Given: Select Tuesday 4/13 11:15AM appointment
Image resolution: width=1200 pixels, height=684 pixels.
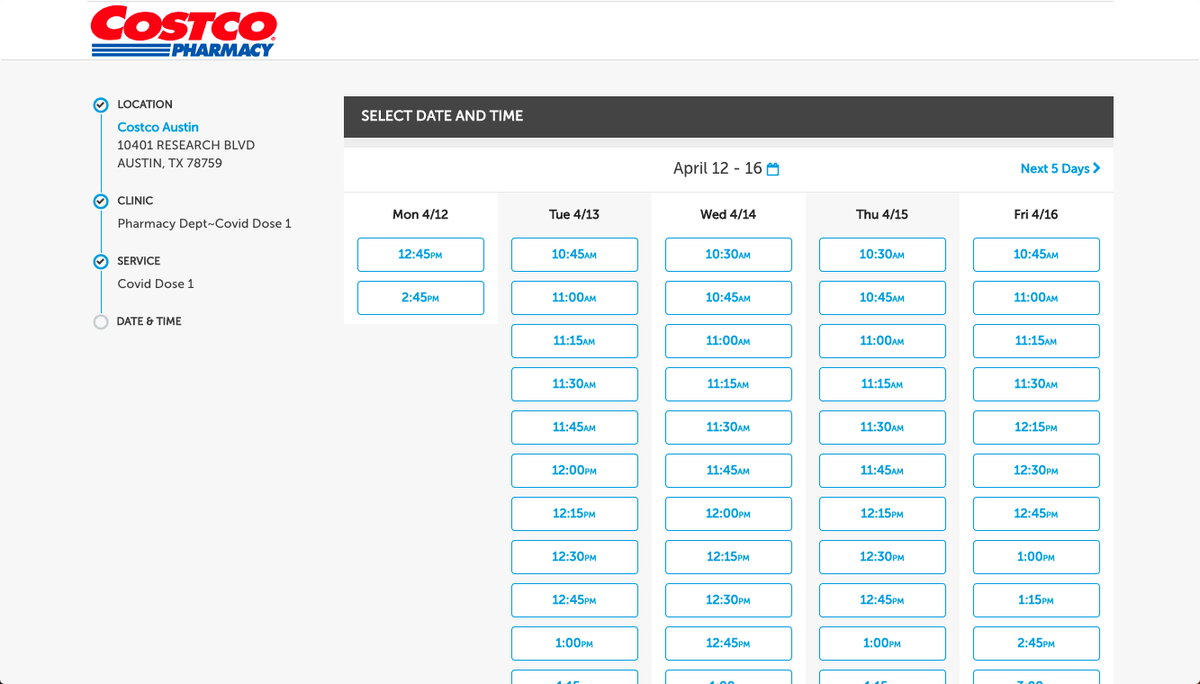Looking at the screenshot, I should [574, 341].
